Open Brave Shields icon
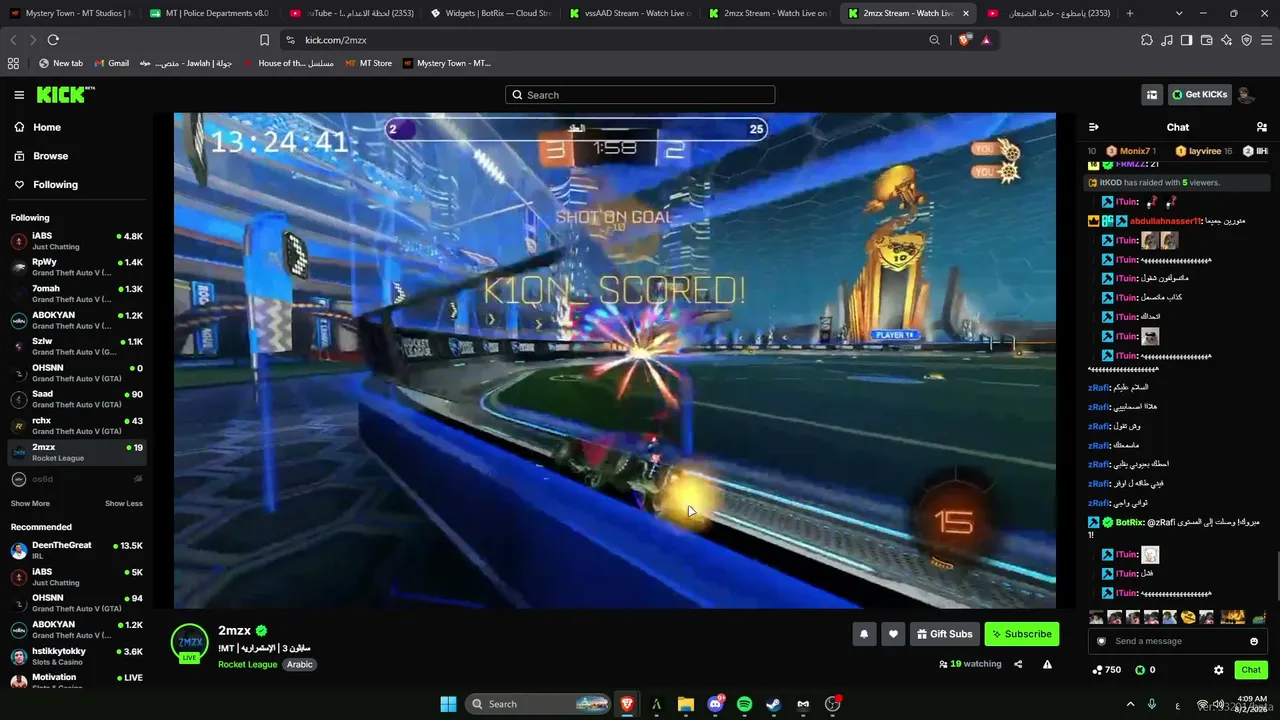This screenshot has height=720, width=1280. click(965, 40)
